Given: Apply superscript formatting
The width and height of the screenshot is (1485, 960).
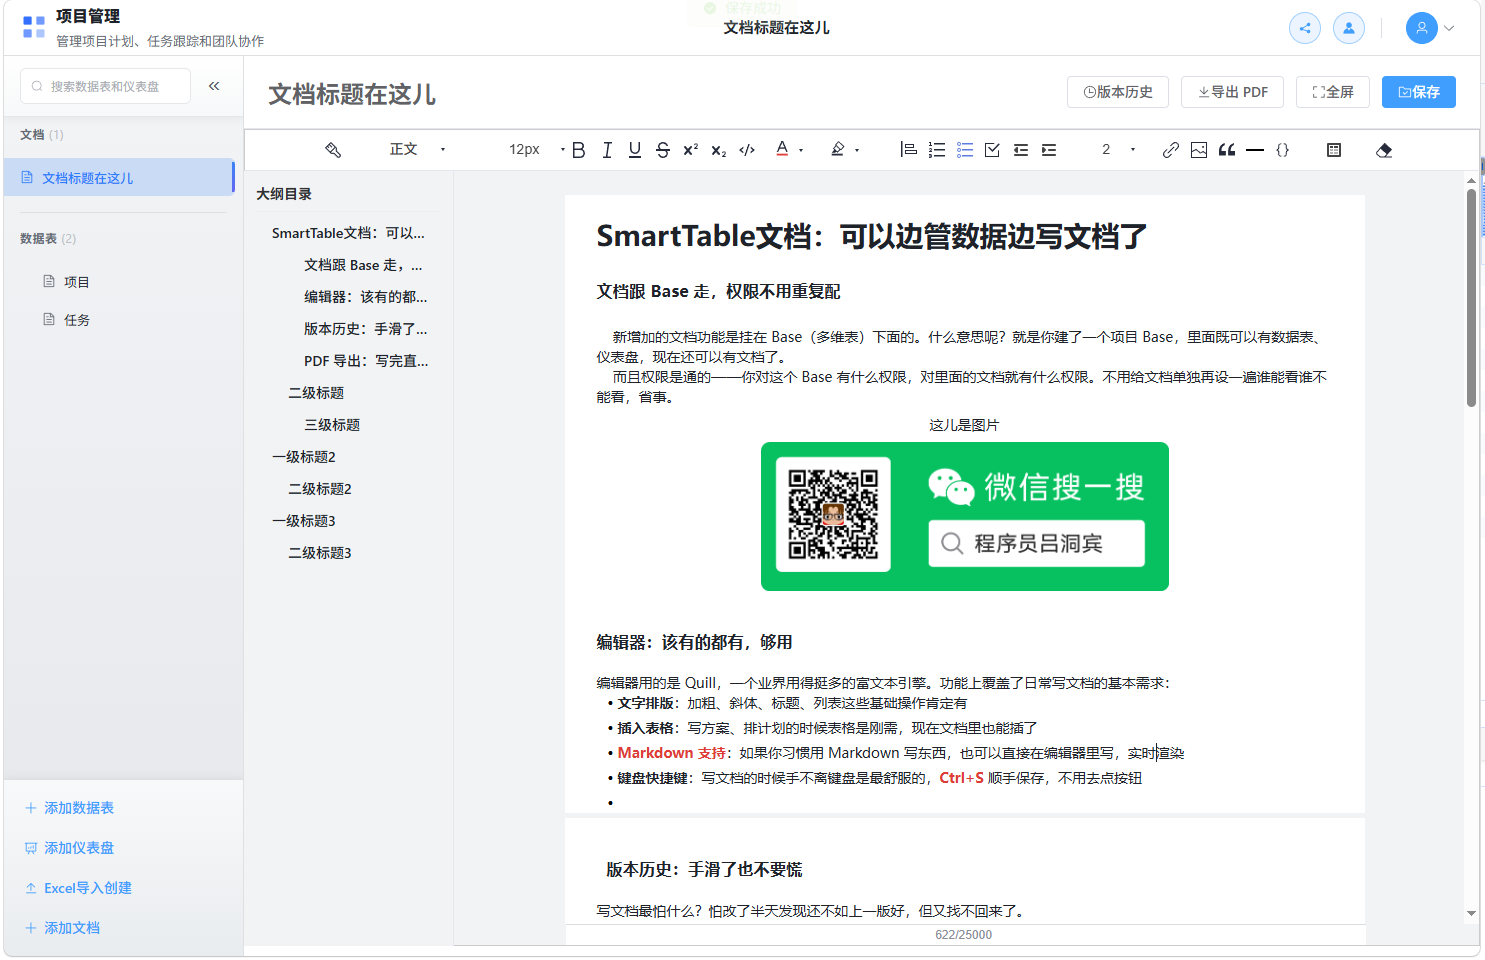Looking at the screenshot, I should click(x=691, y=150).
